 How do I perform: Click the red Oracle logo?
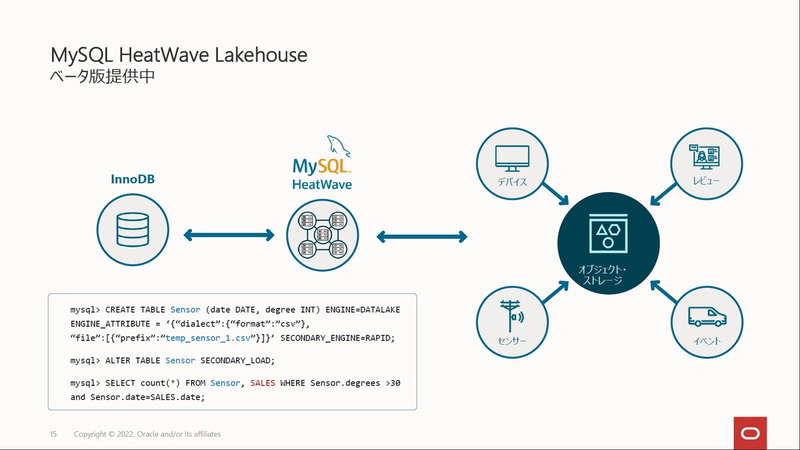(750, 433)
